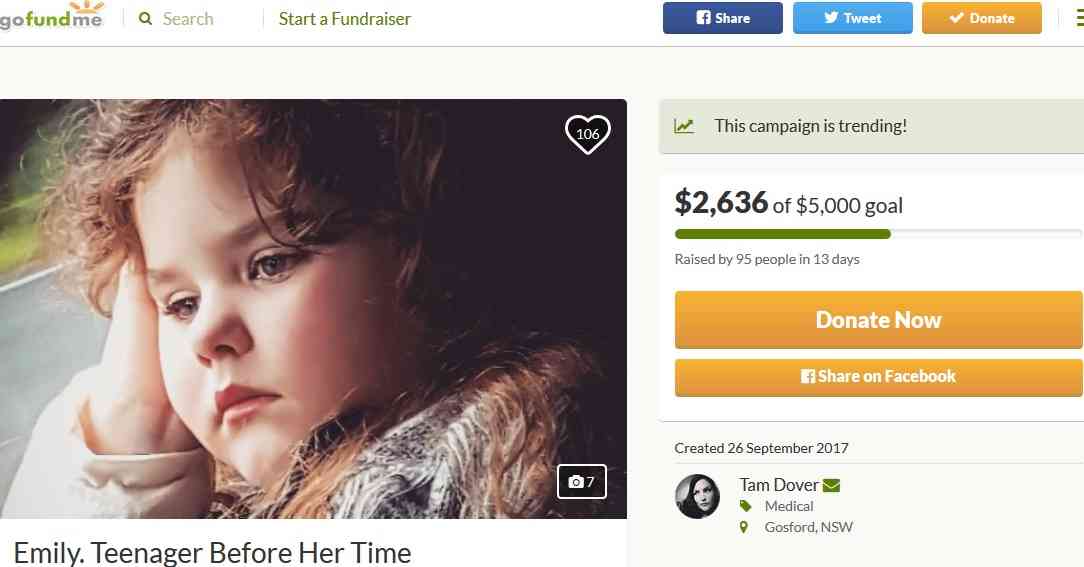Click the gofundme logo
1084x567 pixels.
pyautogui.click(x=52, y=18)
